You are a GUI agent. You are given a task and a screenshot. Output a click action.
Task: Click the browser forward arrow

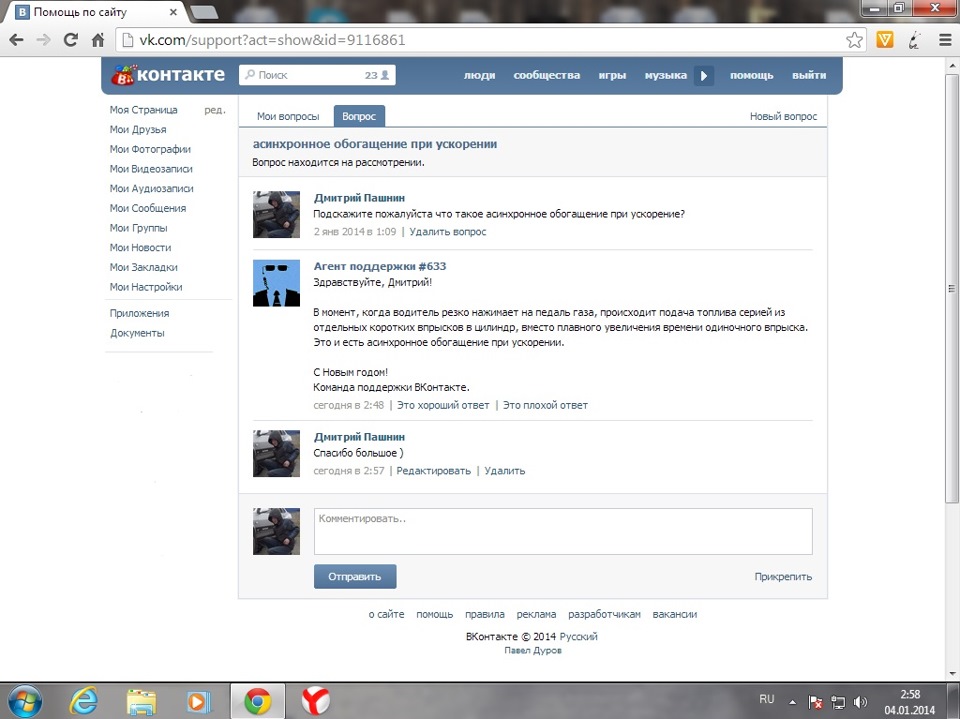(x=43, y=40)
